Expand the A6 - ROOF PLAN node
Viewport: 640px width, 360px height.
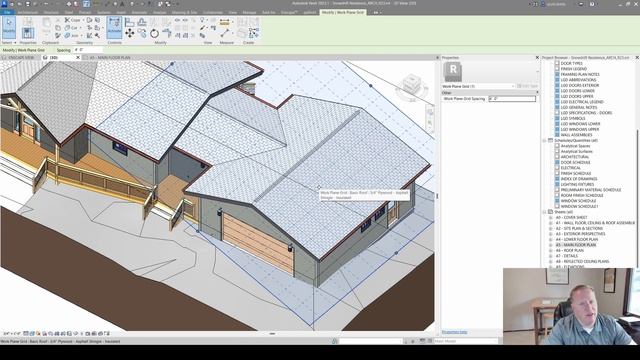click(551, 250)
